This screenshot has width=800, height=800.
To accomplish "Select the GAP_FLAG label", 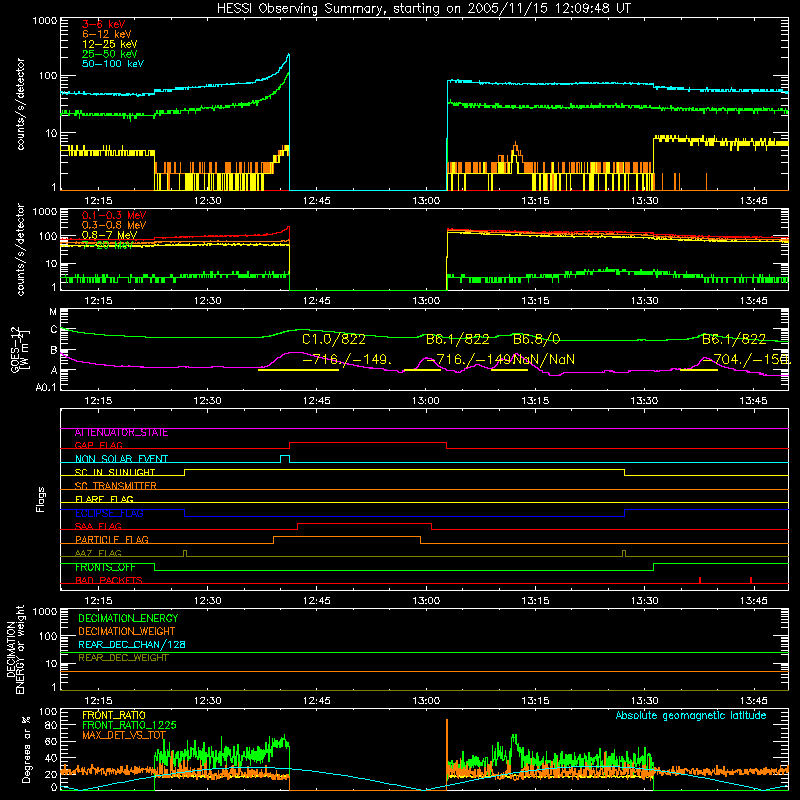I will [x=98, y=445].
